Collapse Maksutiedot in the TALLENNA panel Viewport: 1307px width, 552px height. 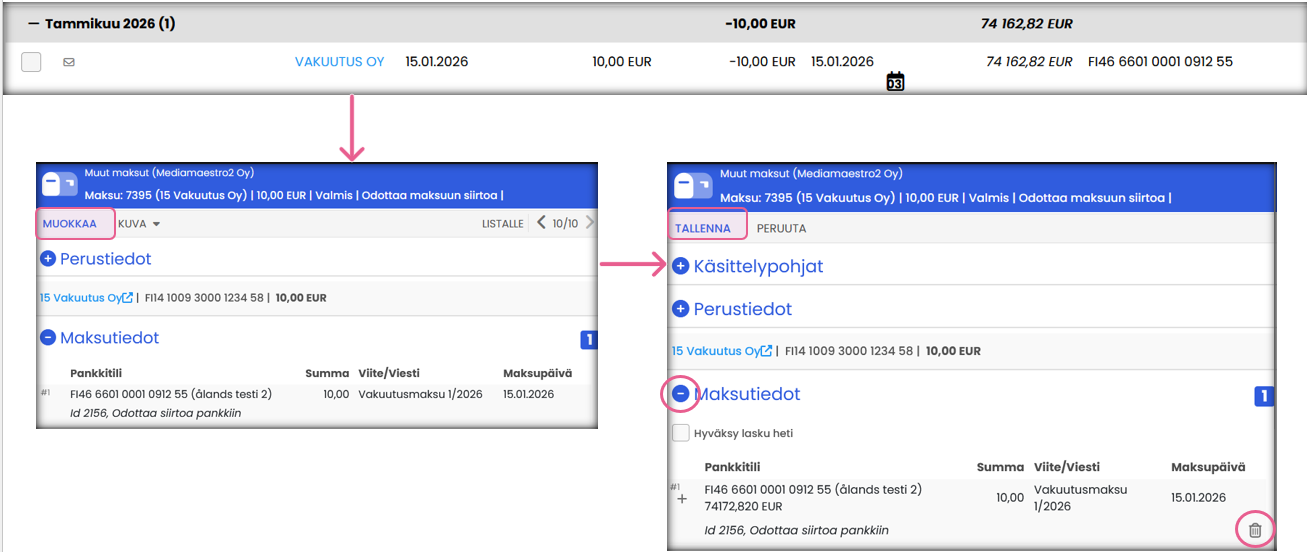[681, 394]
